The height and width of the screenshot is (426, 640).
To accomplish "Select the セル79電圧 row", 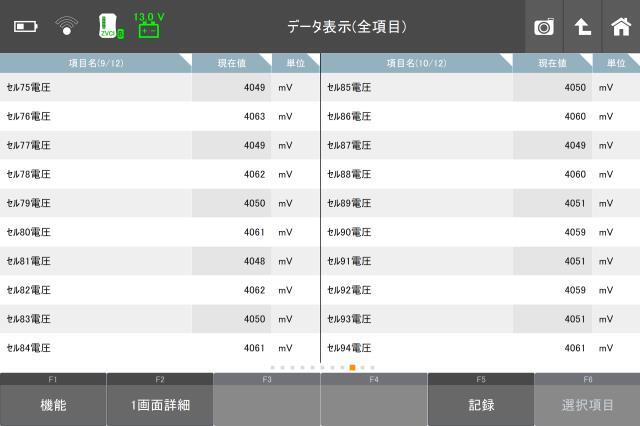I will coord(160,203).
